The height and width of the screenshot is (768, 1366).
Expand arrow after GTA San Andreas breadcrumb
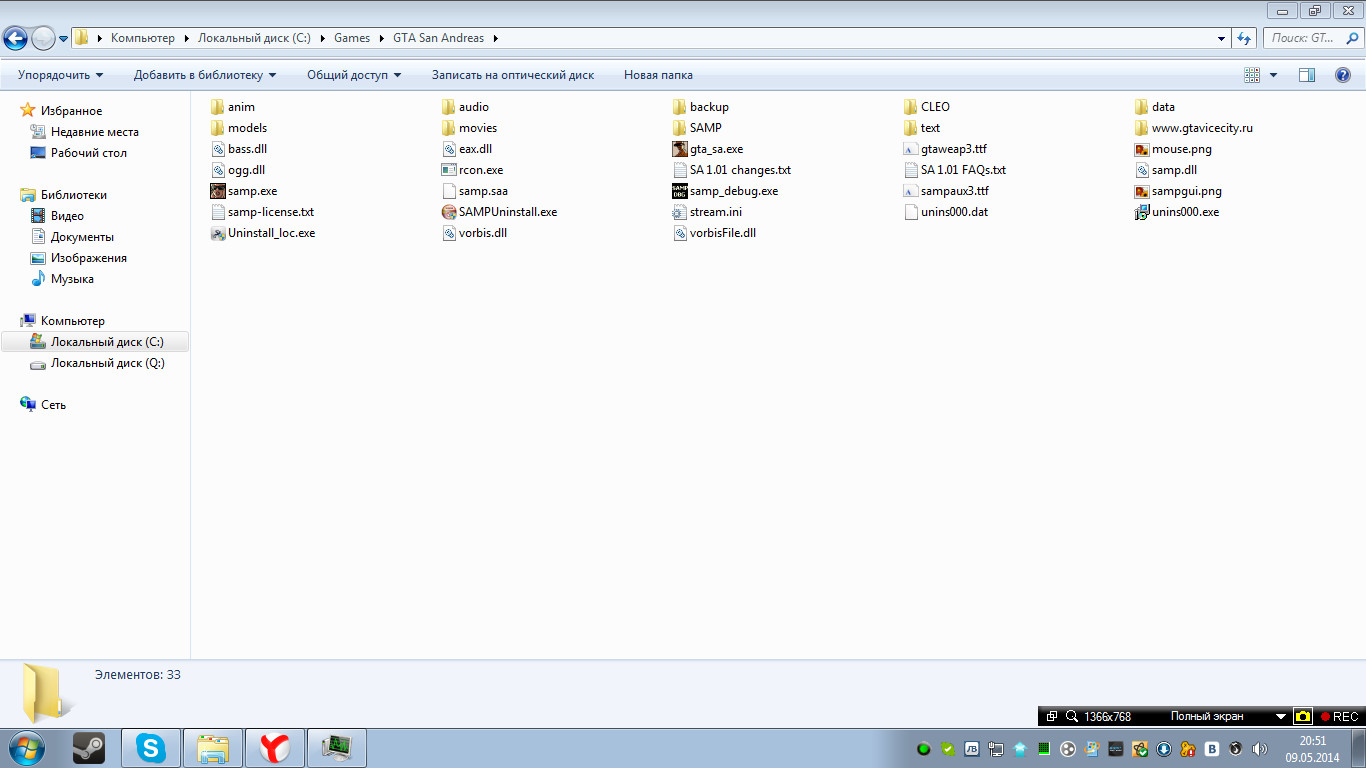tap(496, 38)
